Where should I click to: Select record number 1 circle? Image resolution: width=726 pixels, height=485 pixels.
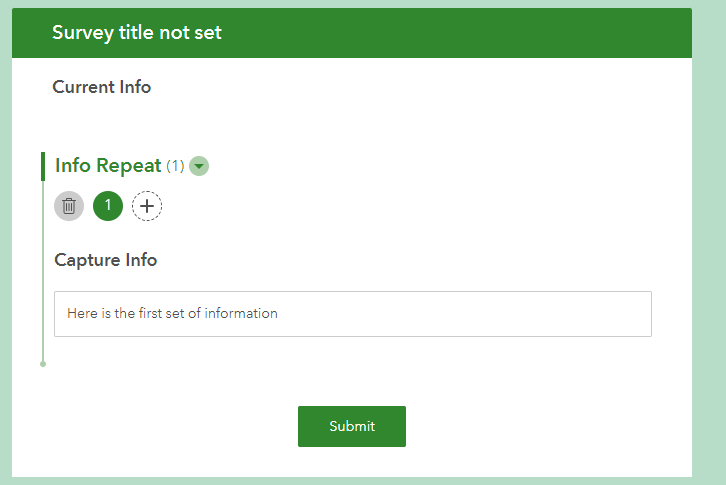(x=108, y=206)
